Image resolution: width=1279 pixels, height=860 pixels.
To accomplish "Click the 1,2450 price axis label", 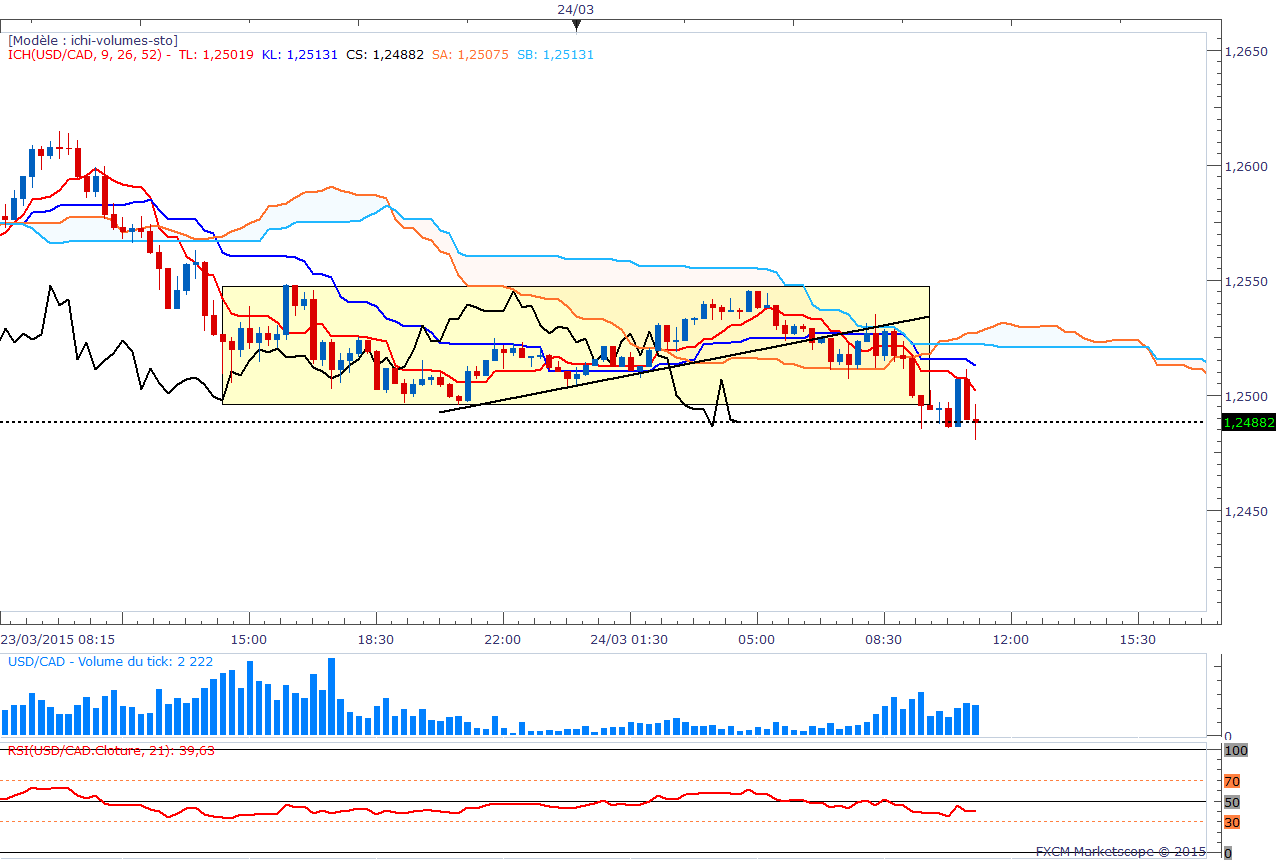I will pyautogui.click(x=1245, y=511).
